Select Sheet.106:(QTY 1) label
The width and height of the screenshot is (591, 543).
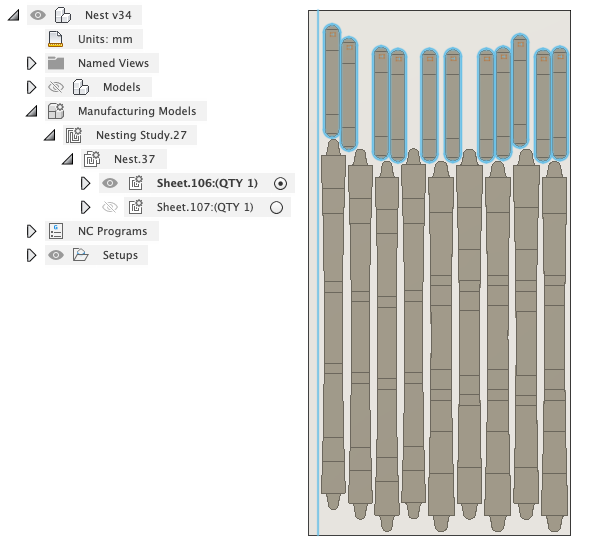coord(207,183)
